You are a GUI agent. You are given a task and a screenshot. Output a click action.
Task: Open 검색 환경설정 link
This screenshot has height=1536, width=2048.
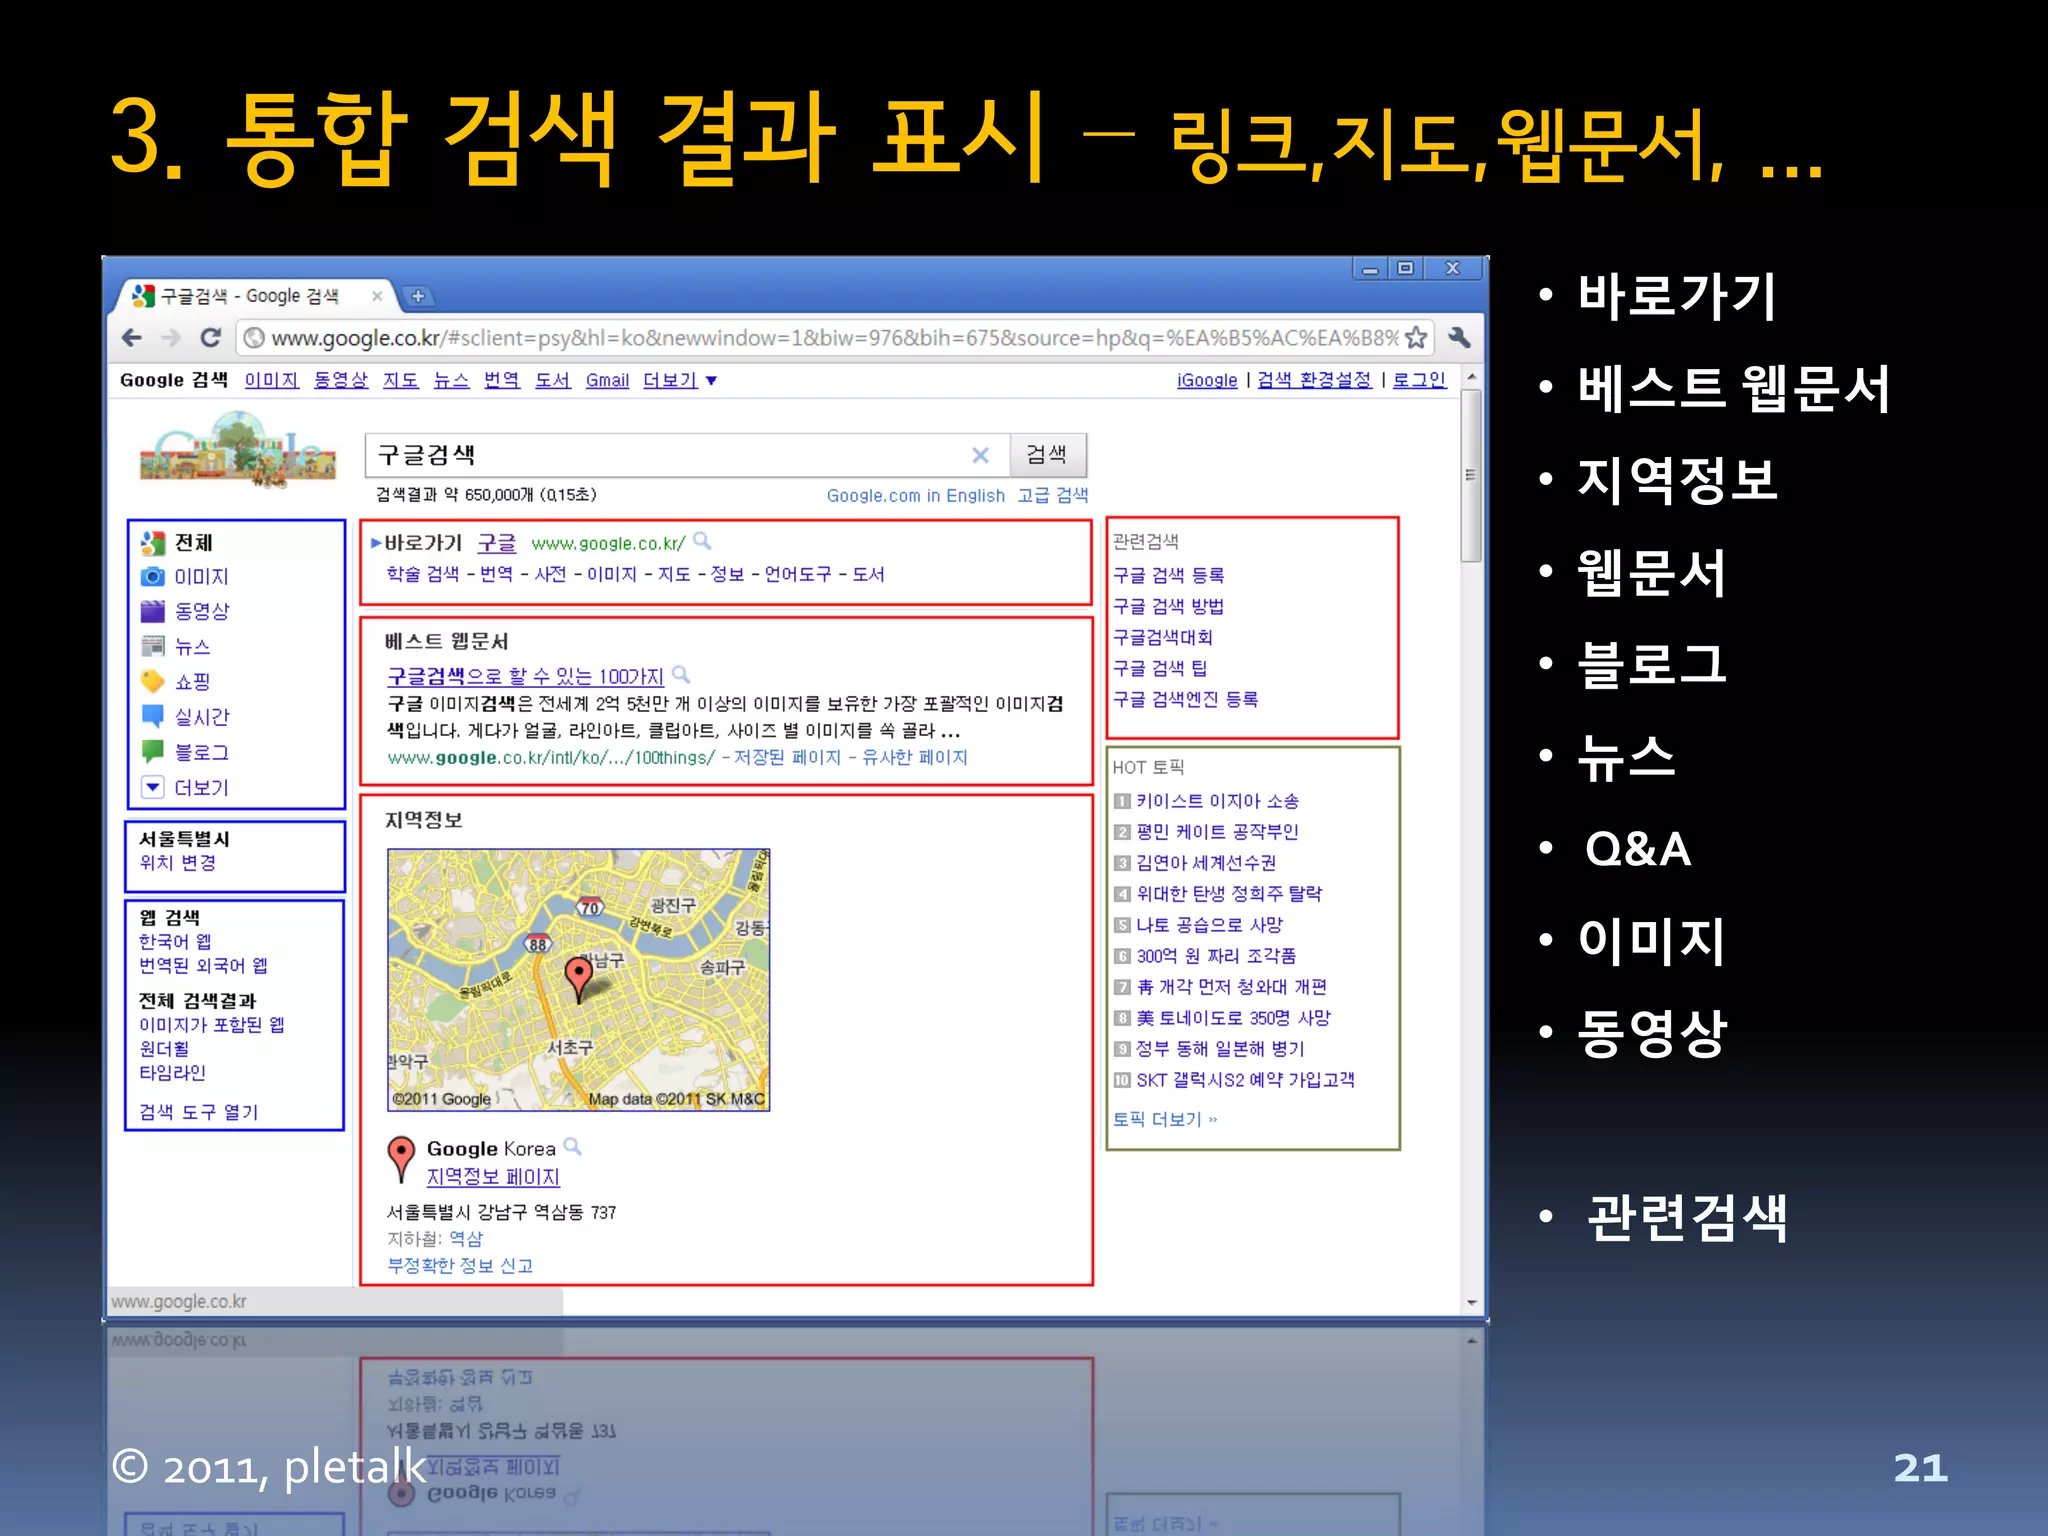(x=1314, y=381)
